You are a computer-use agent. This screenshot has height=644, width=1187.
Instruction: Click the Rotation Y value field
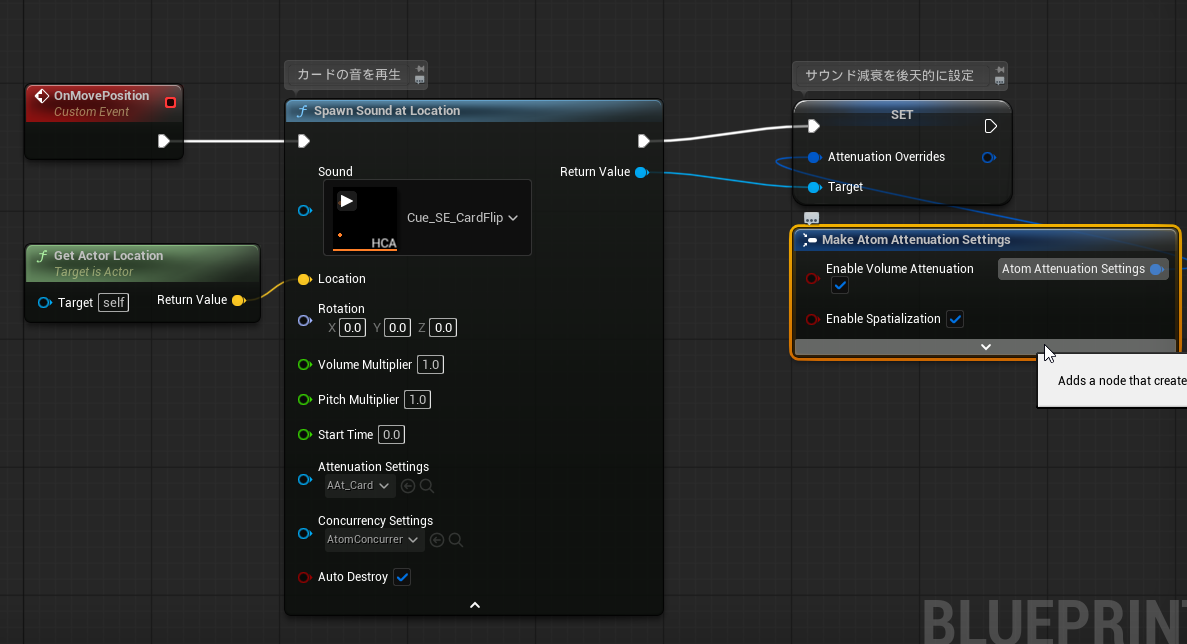click(x=397, y=328)
